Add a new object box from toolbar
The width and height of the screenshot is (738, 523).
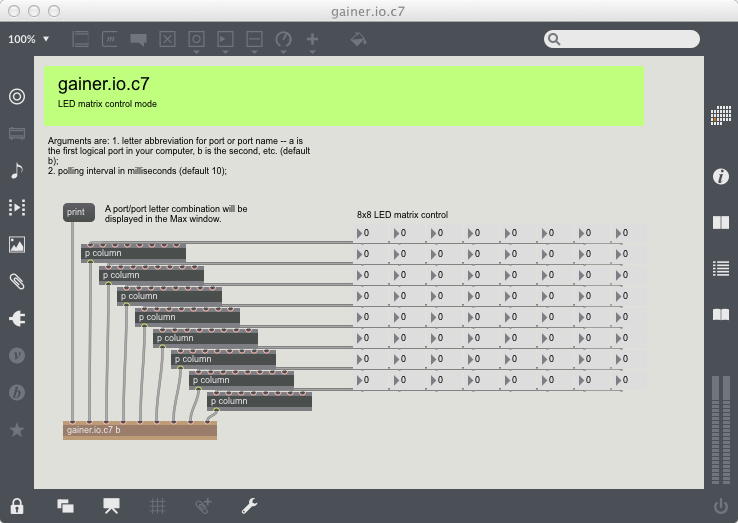tap(80, 39)
